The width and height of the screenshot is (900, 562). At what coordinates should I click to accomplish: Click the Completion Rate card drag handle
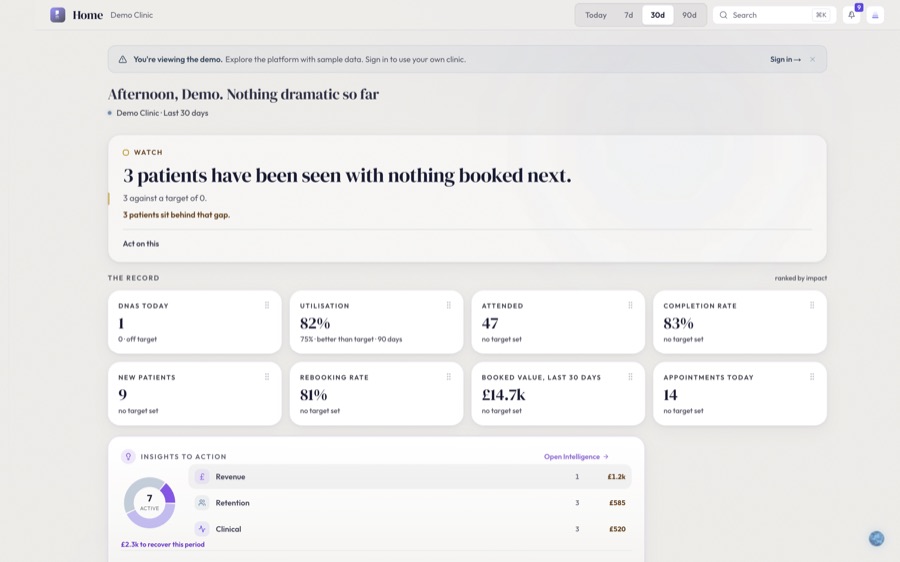[812, 305]
